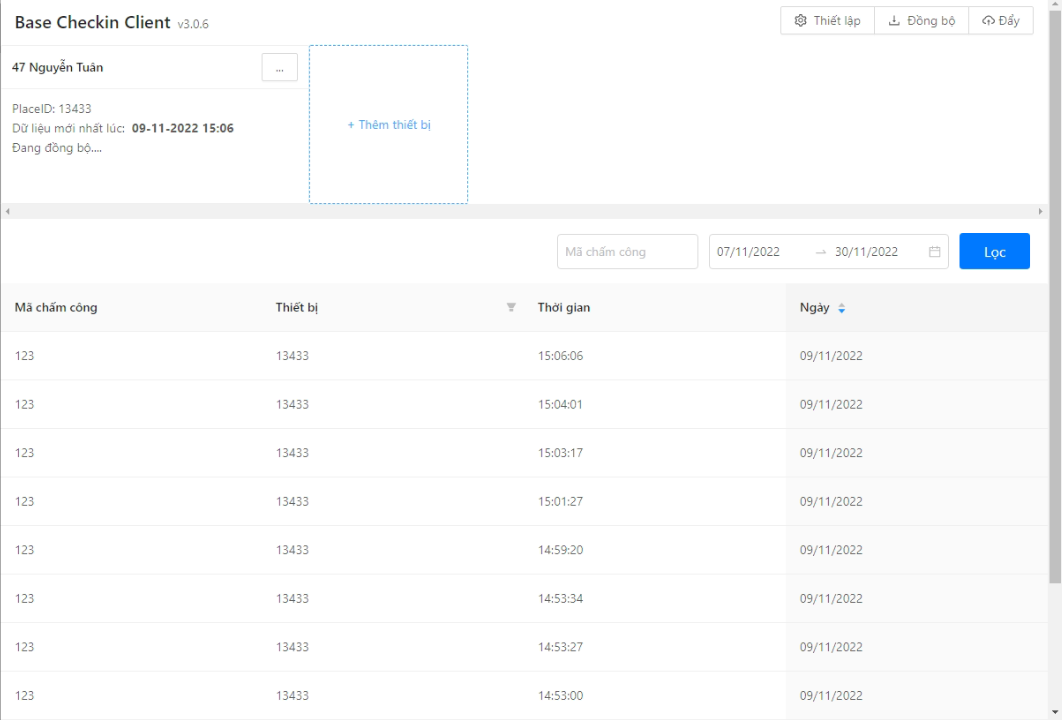The image size is (1062, 720).
Task: Click the vertical scrollbar up arrow
Action: tap(1055, 6)
